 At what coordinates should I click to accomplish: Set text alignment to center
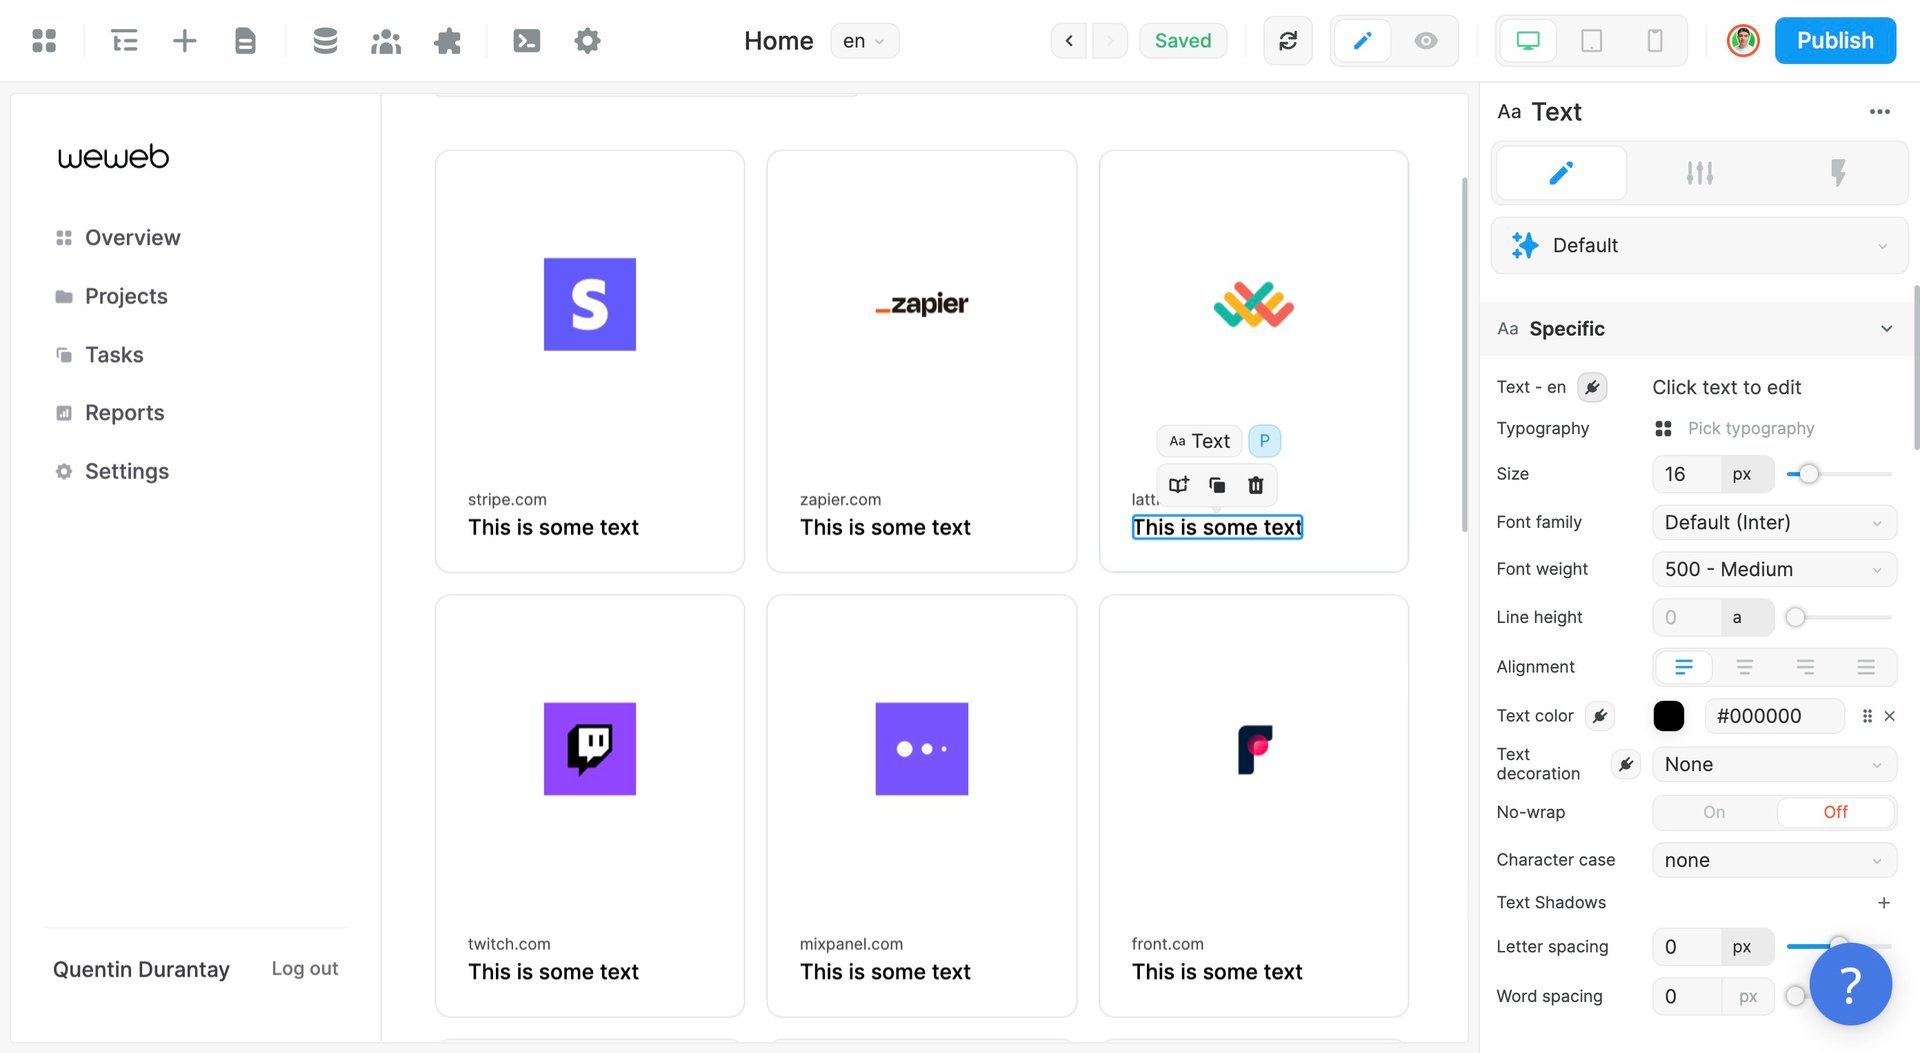(1744, 667)
